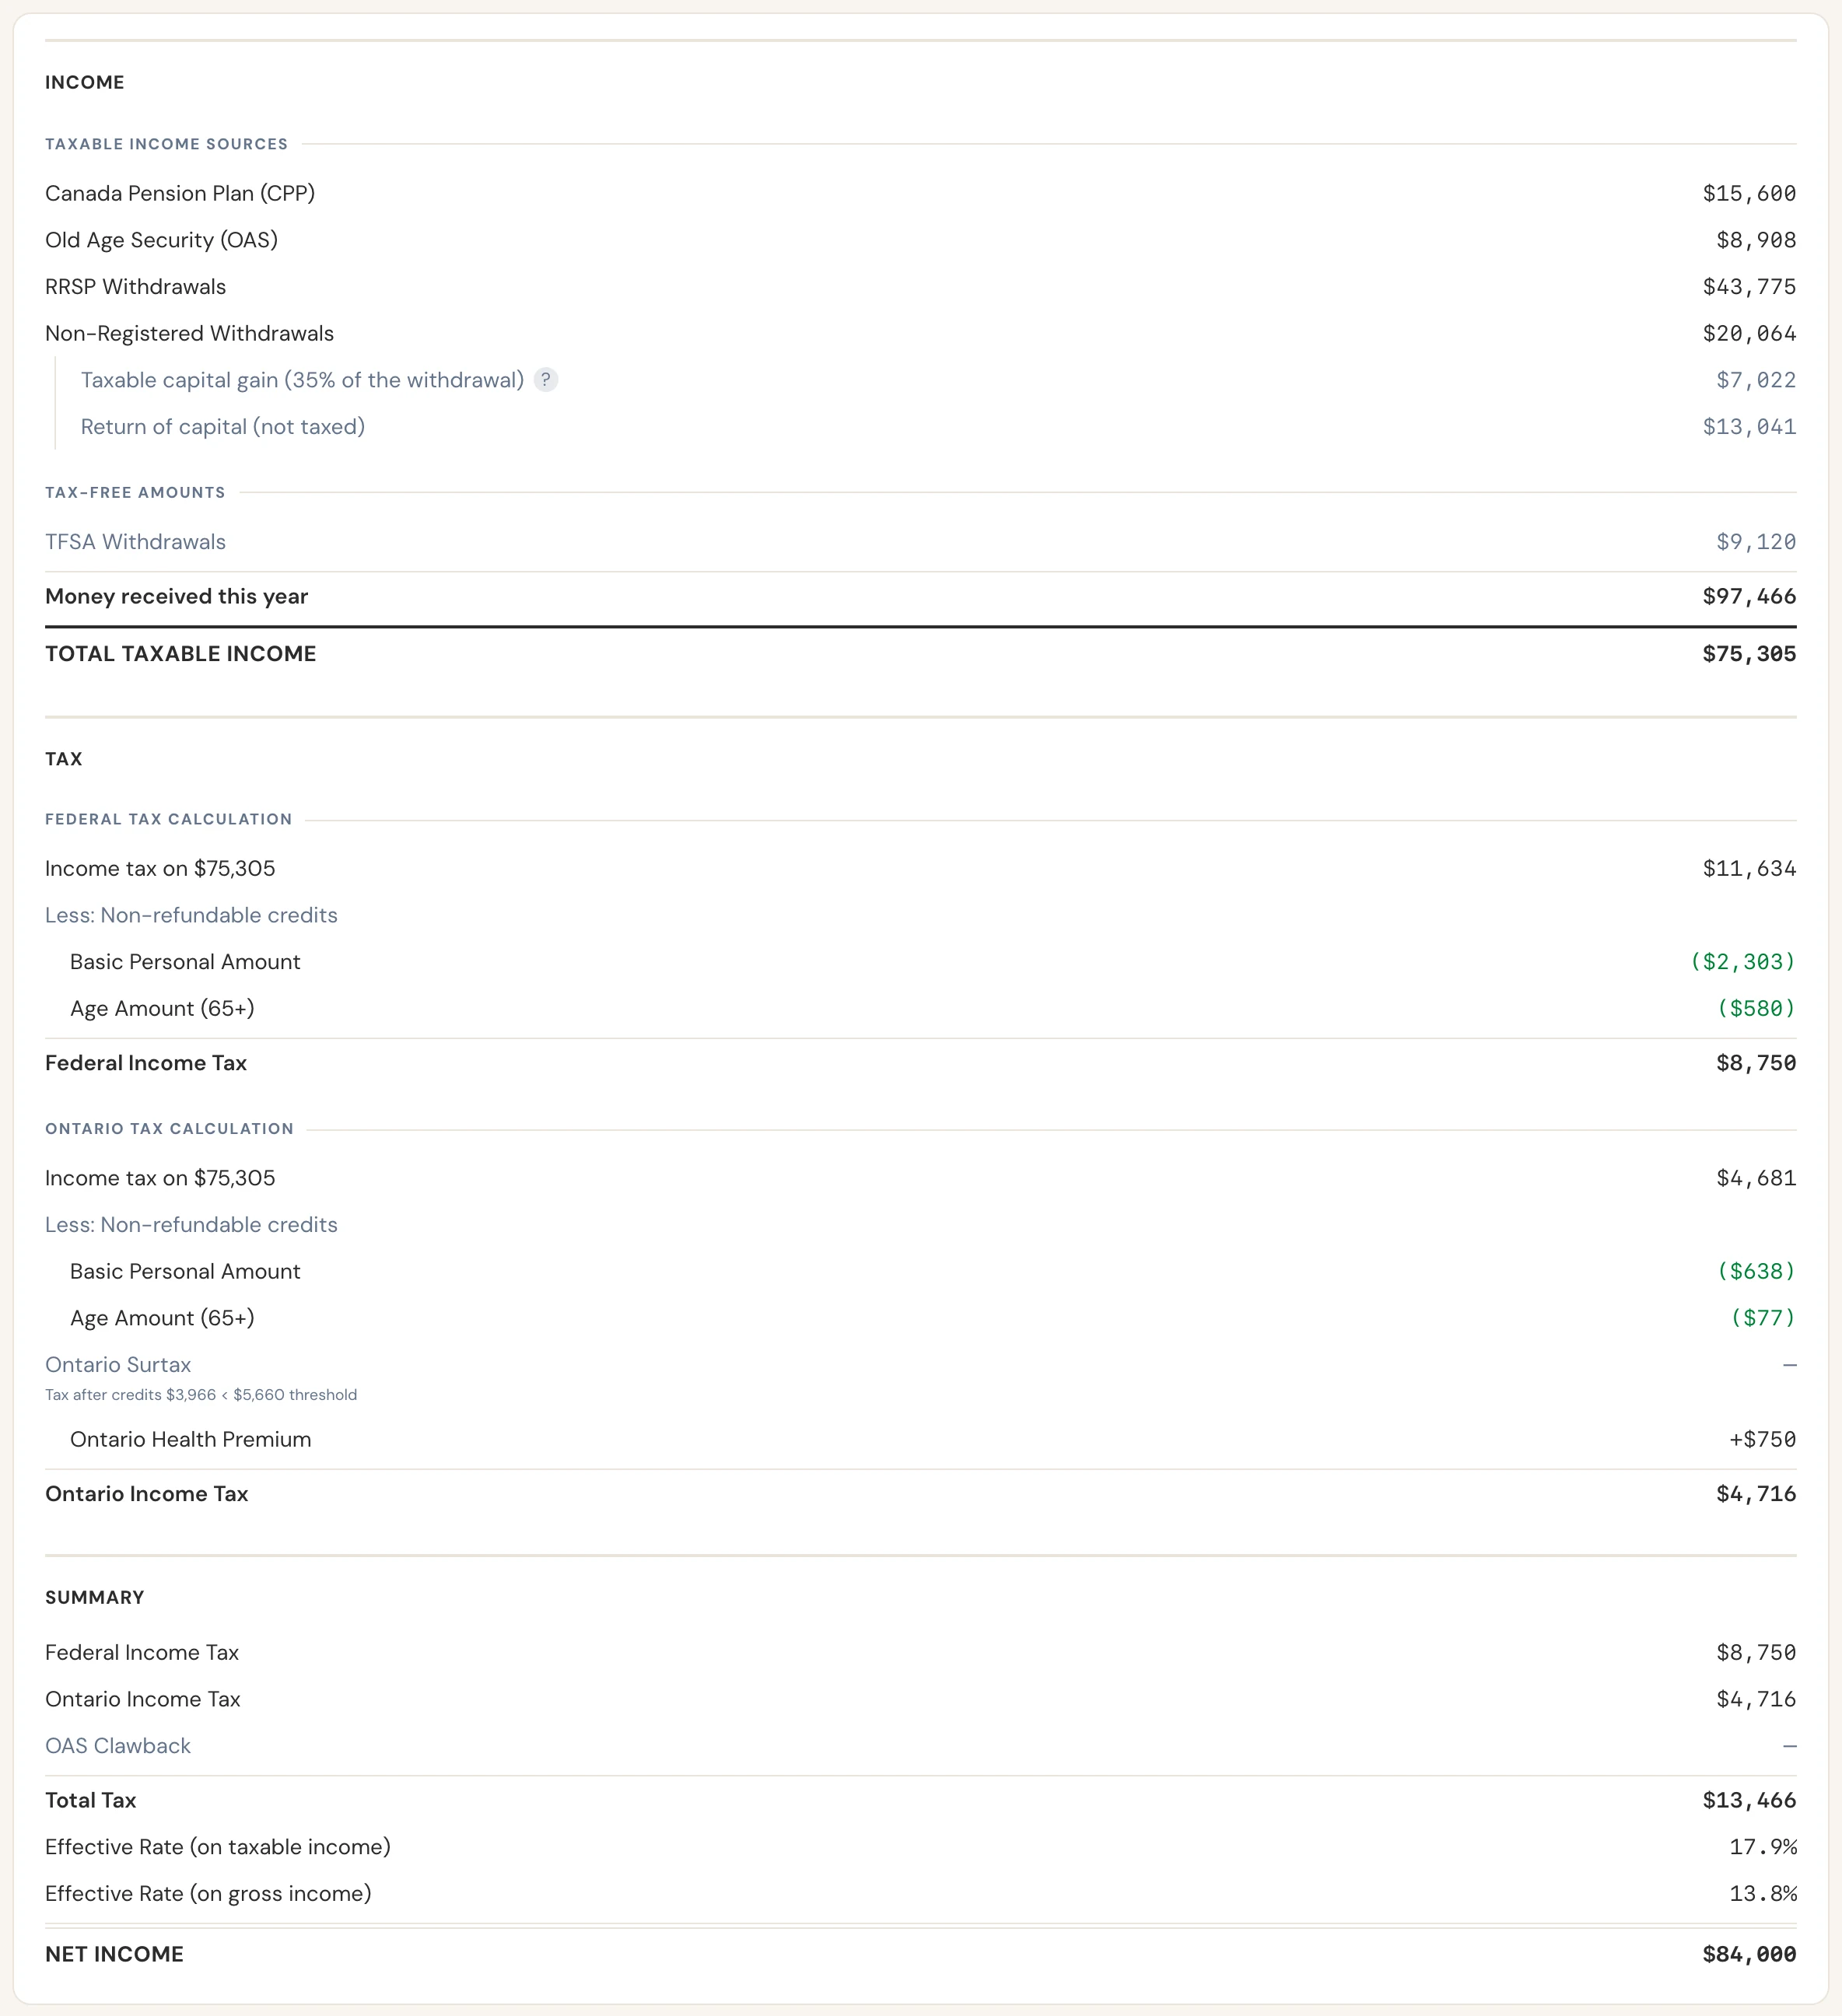Click the ($580) federal age amount credit
This screenshot has height=2016, width=1842.
(x=1756, y=1009)
